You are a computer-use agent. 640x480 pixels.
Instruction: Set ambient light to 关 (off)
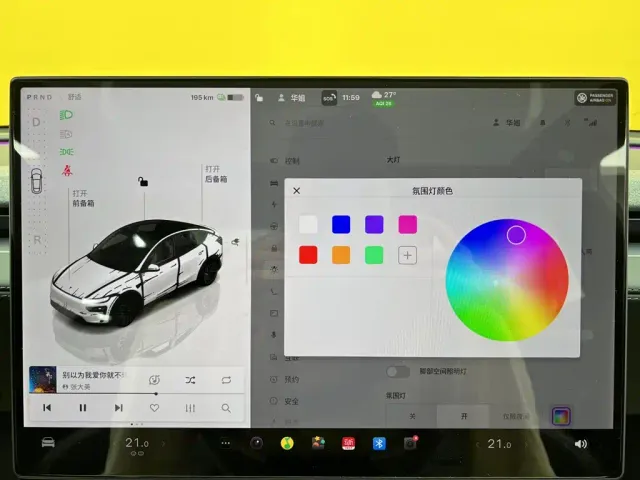[412, 416]
